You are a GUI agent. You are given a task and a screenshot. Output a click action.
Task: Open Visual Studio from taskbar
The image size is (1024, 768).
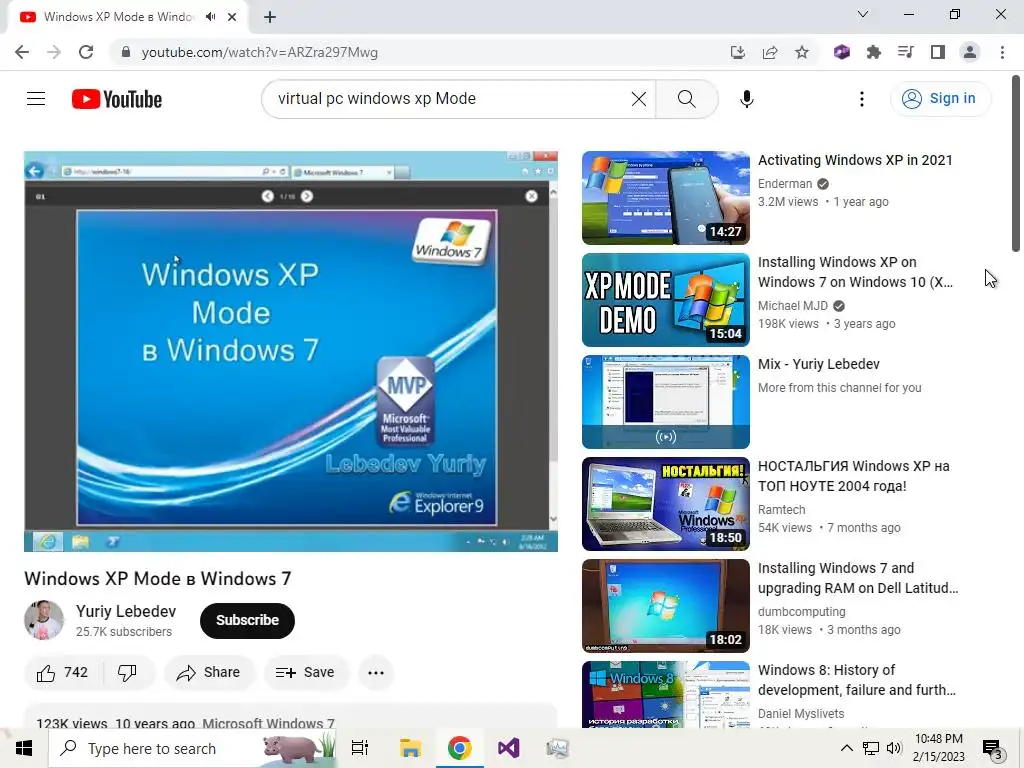tap(508, 748)
